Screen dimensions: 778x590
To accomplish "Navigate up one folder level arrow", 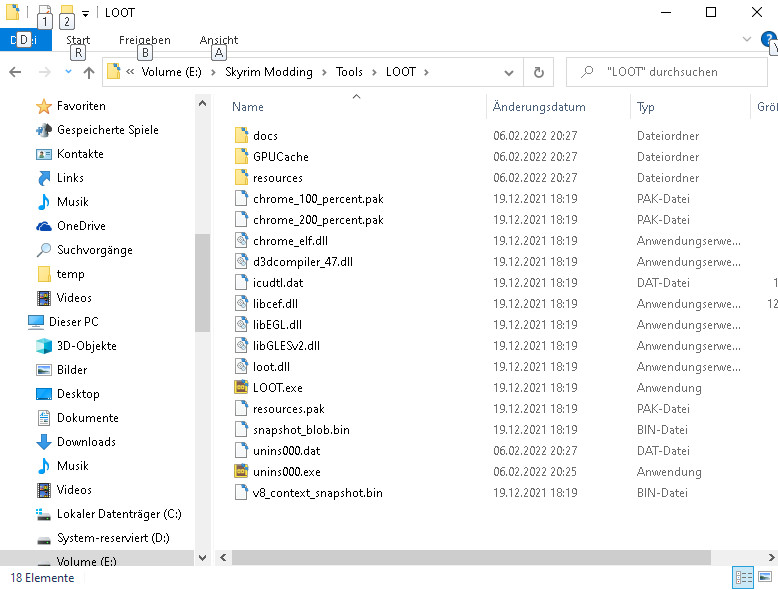I will point(89,72).
